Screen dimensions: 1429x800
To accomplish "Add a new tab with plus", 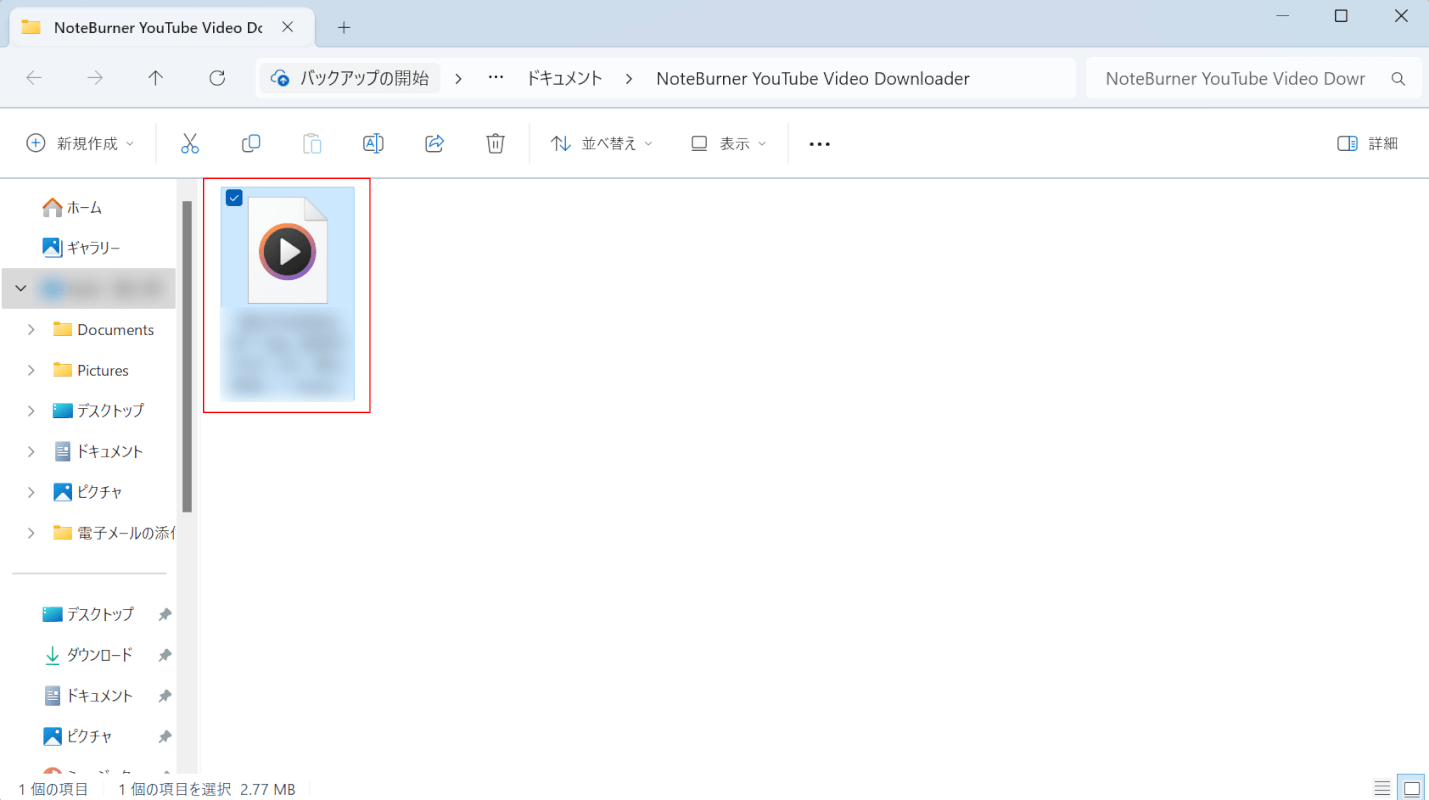I will click(344, 27).
